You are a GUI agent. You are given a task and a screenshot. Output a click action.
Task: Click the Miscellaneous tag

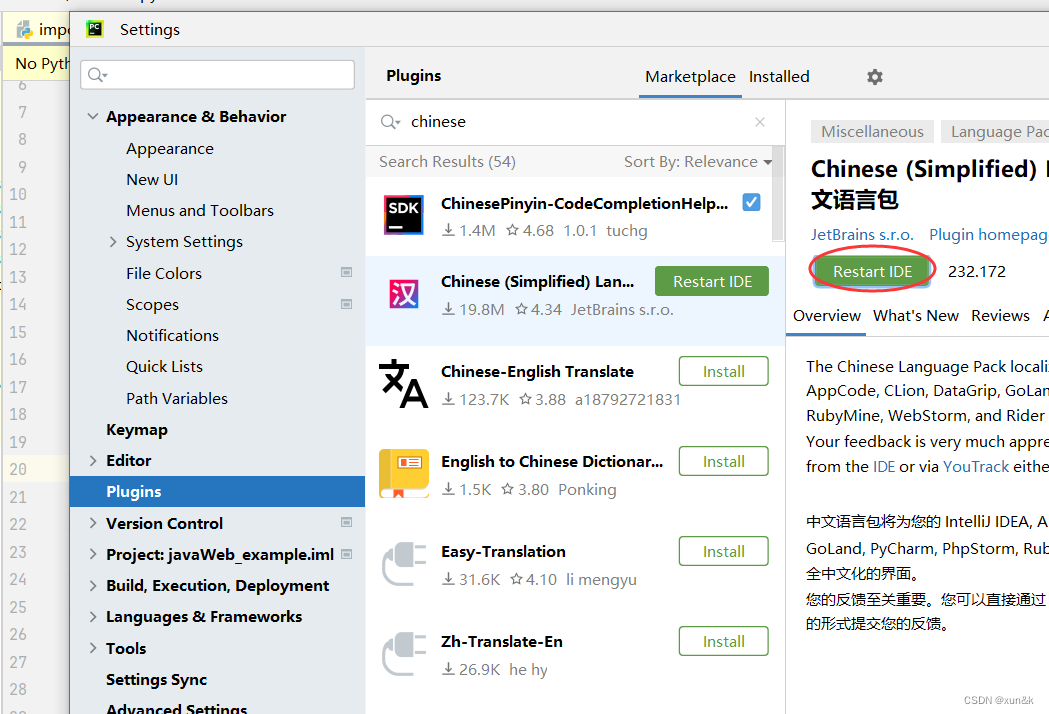[872, 132]
